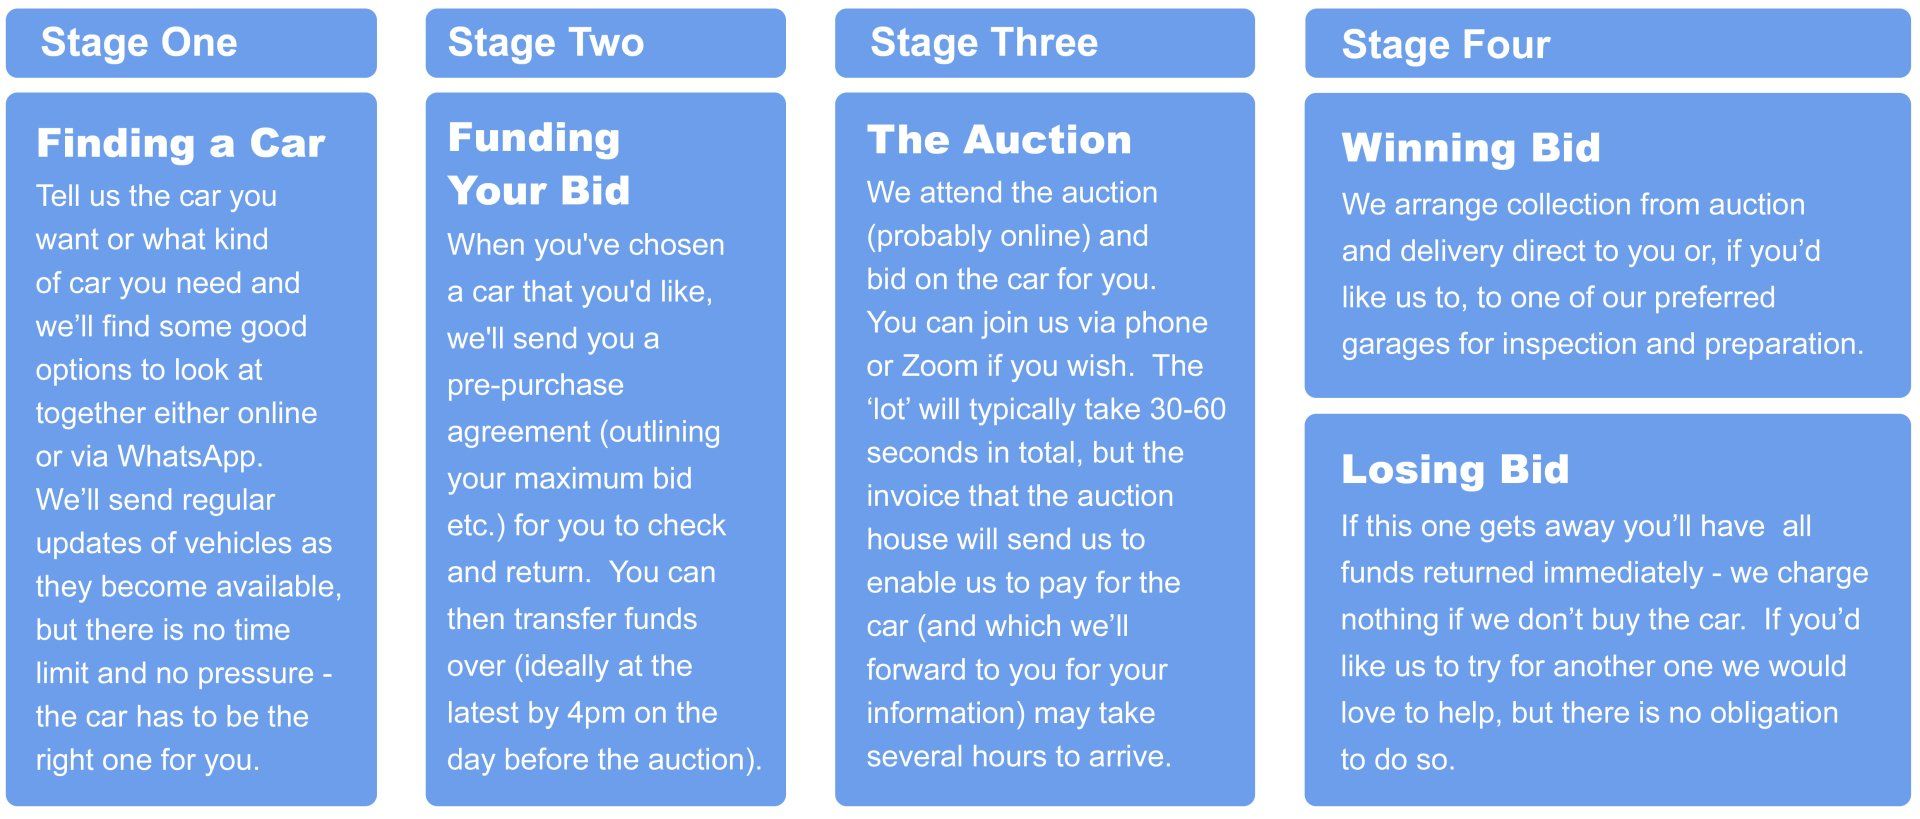
Task: Click 'to do so.' closing text
Action: point(1397,760)
